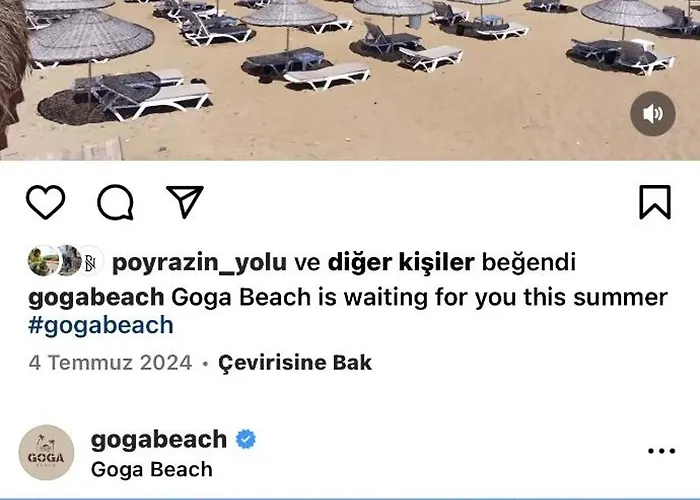Open gogabeach username in caption
The height and width of the screenshot is (500, 700).
(96, 297)
